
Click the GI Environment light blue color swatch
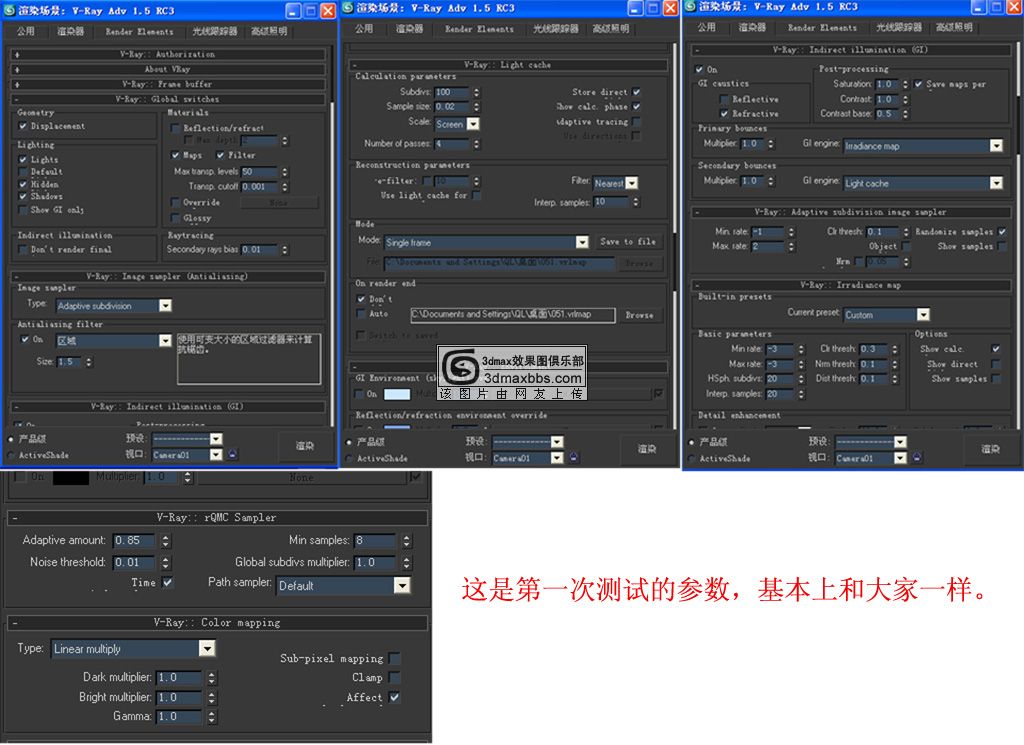(x=397, y=394)
